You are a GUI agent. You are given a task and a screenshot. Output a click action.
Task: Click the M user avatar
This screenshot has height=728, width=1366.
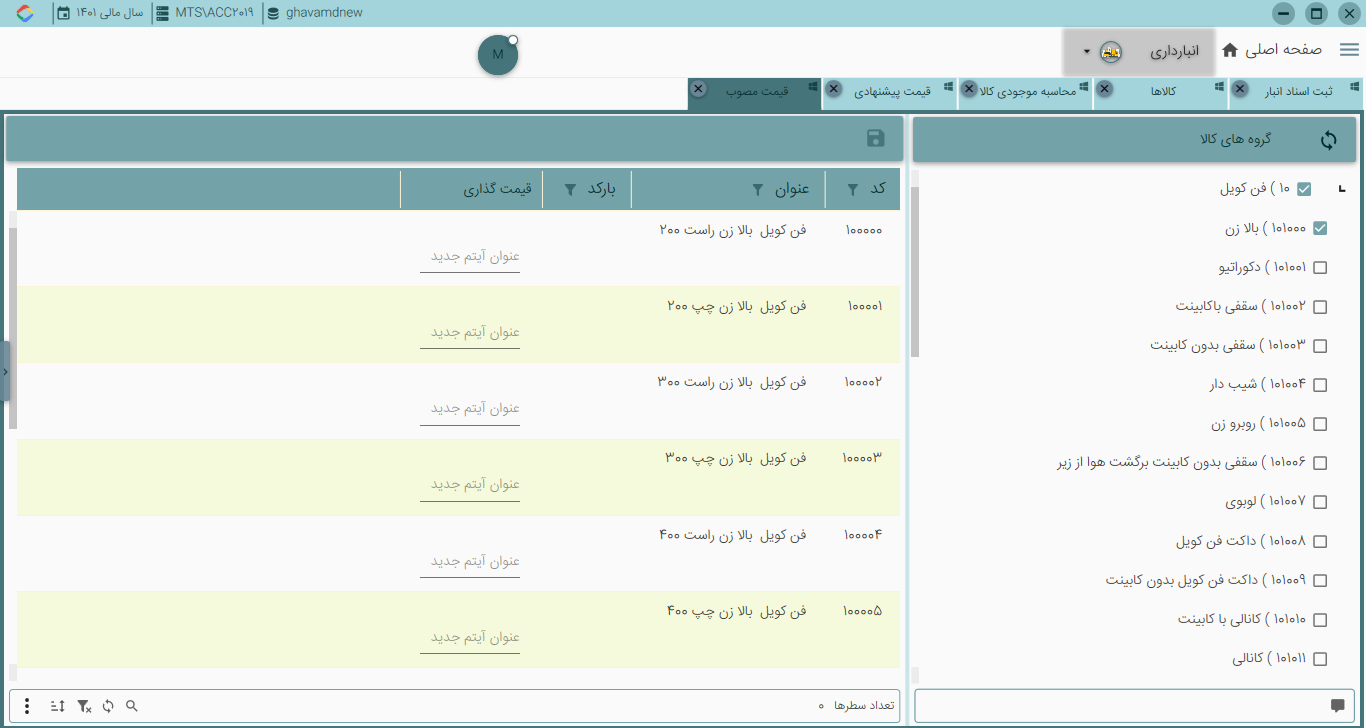coord(498,54)
